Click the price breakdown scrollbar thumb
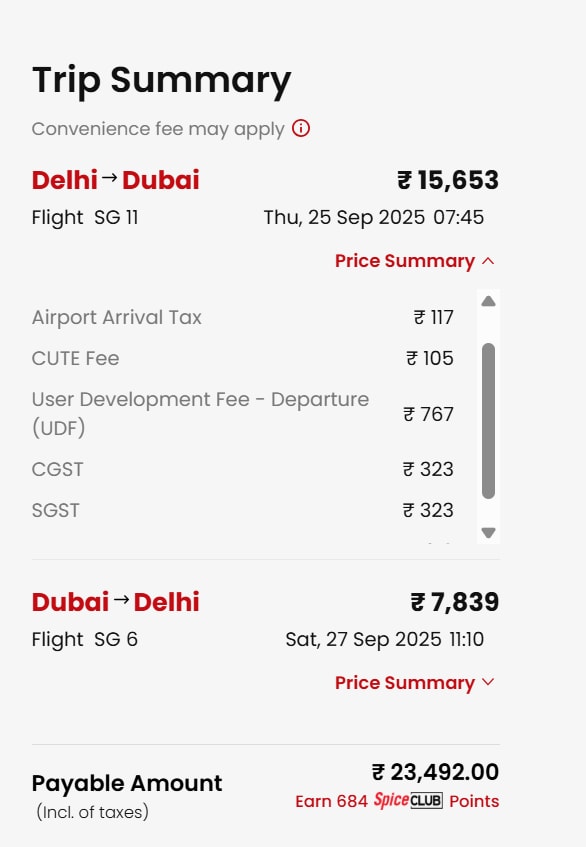The height and width of the screenshot is (847, 586). (488, 420)
